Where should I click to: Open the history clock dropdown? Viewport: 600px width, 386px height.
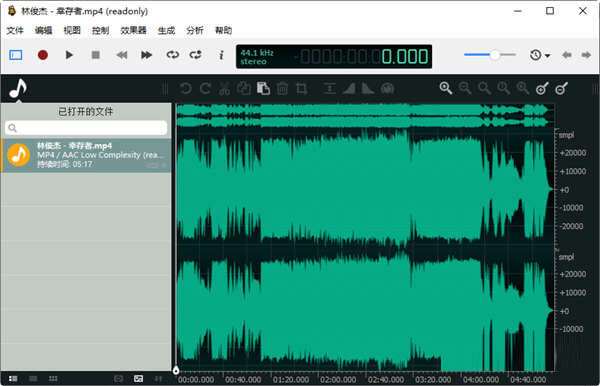540,55
